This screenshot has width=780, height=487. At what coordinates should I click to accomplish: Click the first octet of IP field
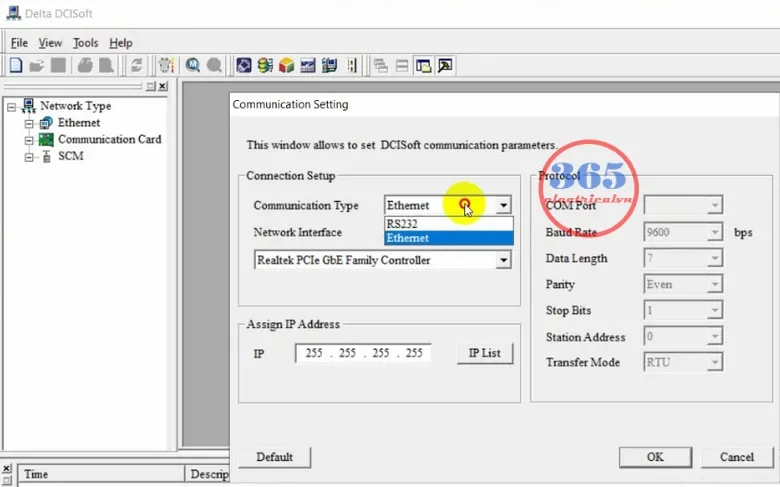pos(314,353)
